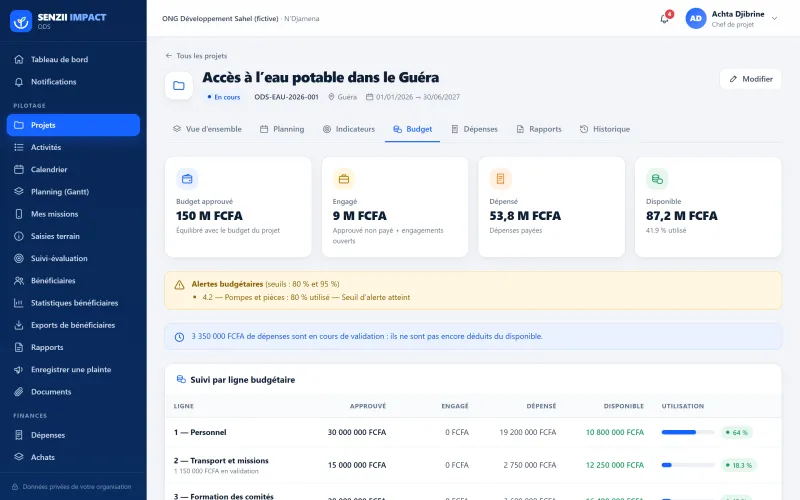The width and height of the screenshot is (800, 500).
Task: Click the 1 — Personnel budget line
Action: pyautogui.click(x=200, y=432)
